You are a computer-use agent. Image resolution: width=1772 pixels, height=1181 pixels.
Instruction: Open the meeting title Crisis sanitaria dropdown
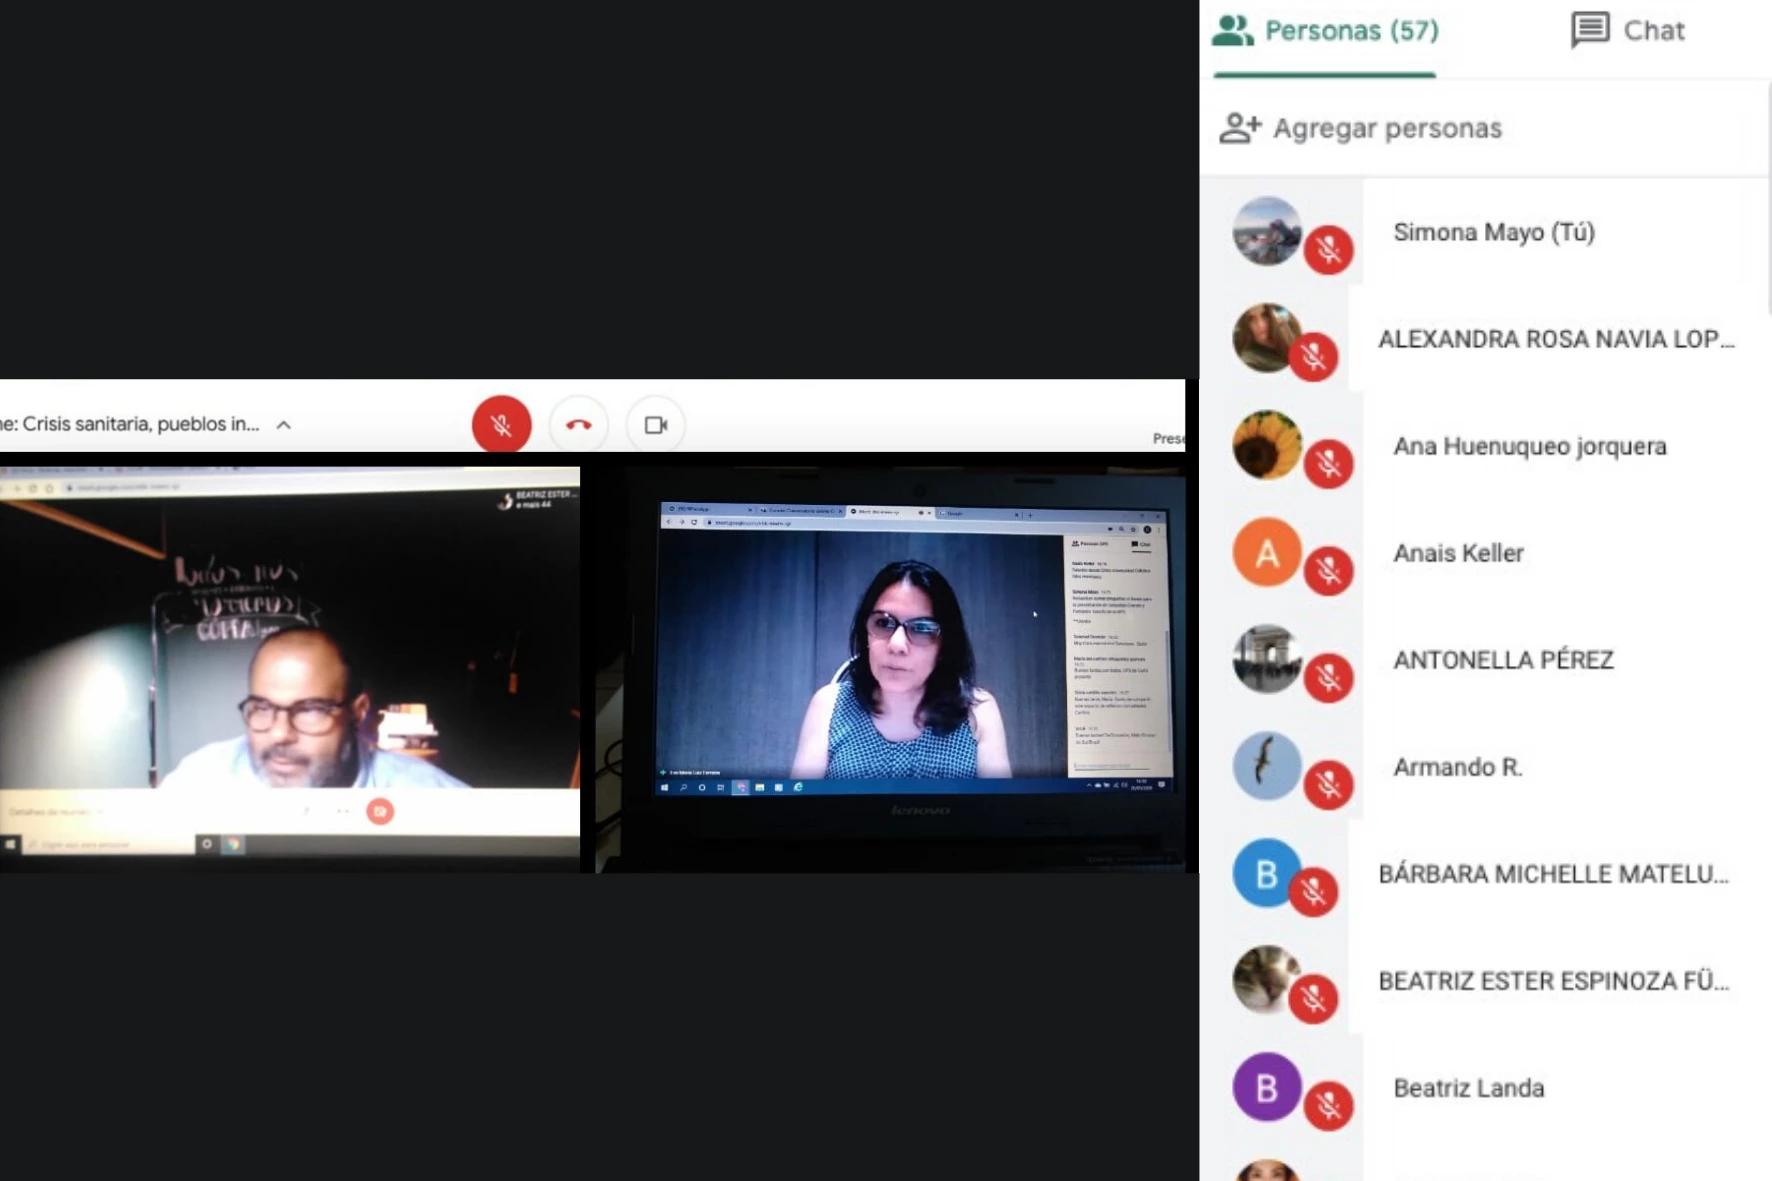140,424
